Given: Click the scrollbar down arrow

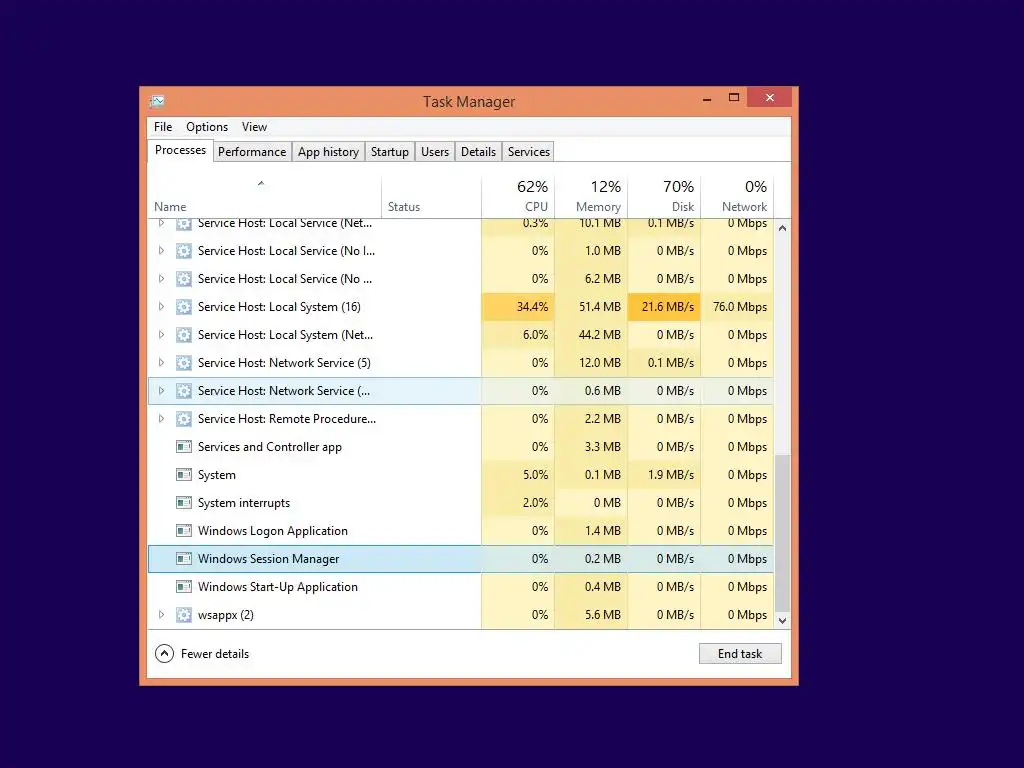Looking at the screenshot, I should click(x=782, y=621).
